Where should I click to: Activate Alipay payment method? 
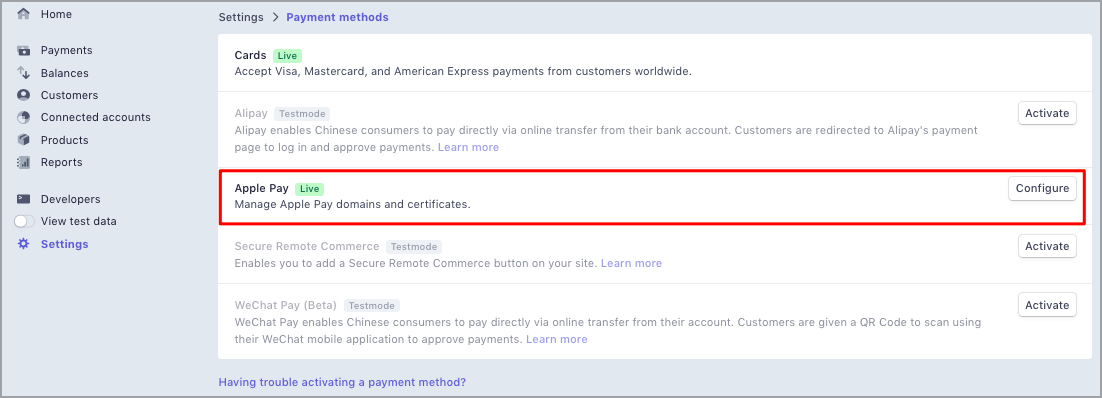click(1047, 113)
